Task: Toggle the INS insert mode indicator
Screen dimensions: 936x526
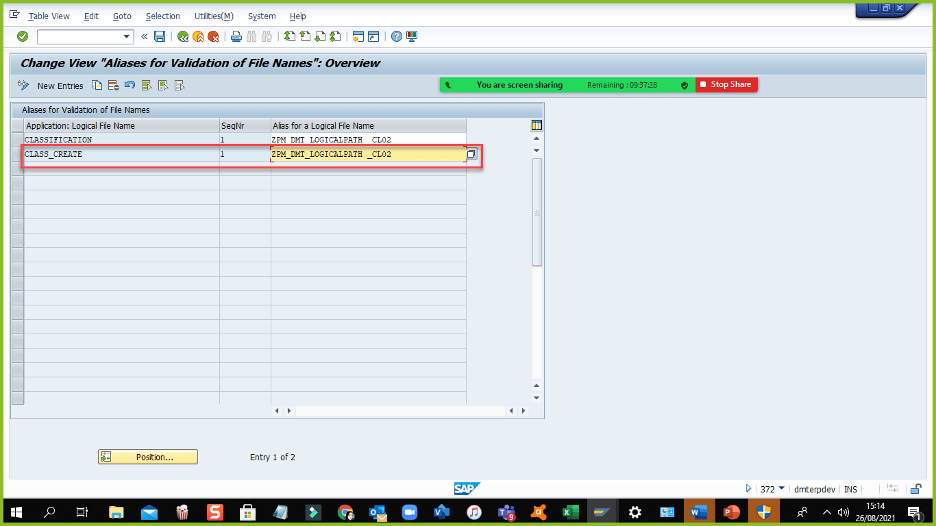Action: coord(850,489)
